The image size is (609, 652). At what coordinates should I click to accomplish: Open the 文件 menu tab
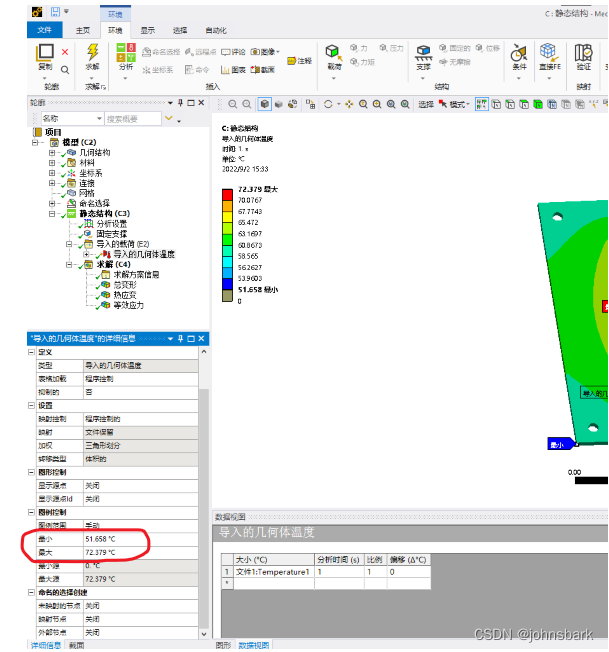click(45, 30)
